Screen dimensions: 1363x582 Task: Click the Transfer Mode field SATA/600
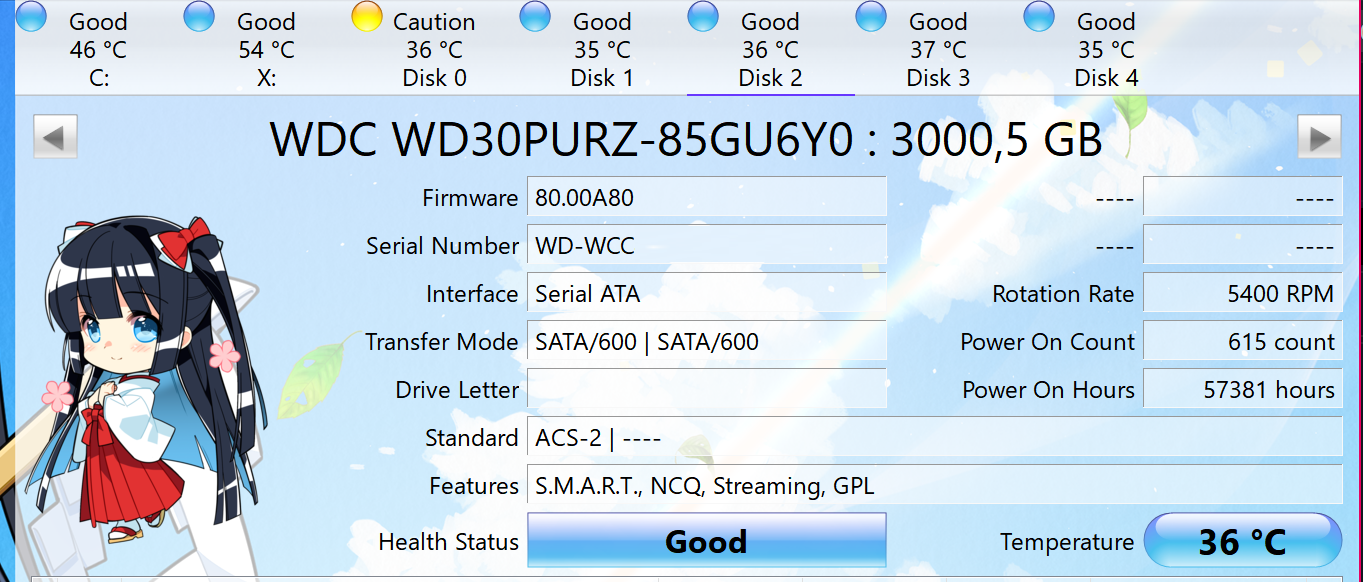[x=707, y=341]
